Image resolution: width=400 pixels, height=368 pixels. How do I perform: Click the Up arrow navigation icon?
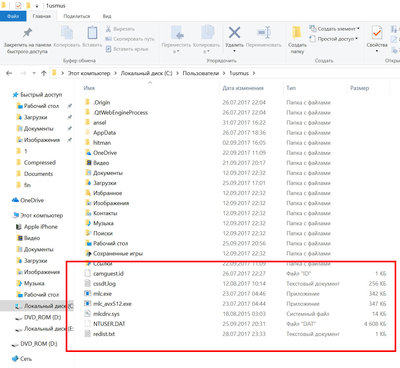44,73
